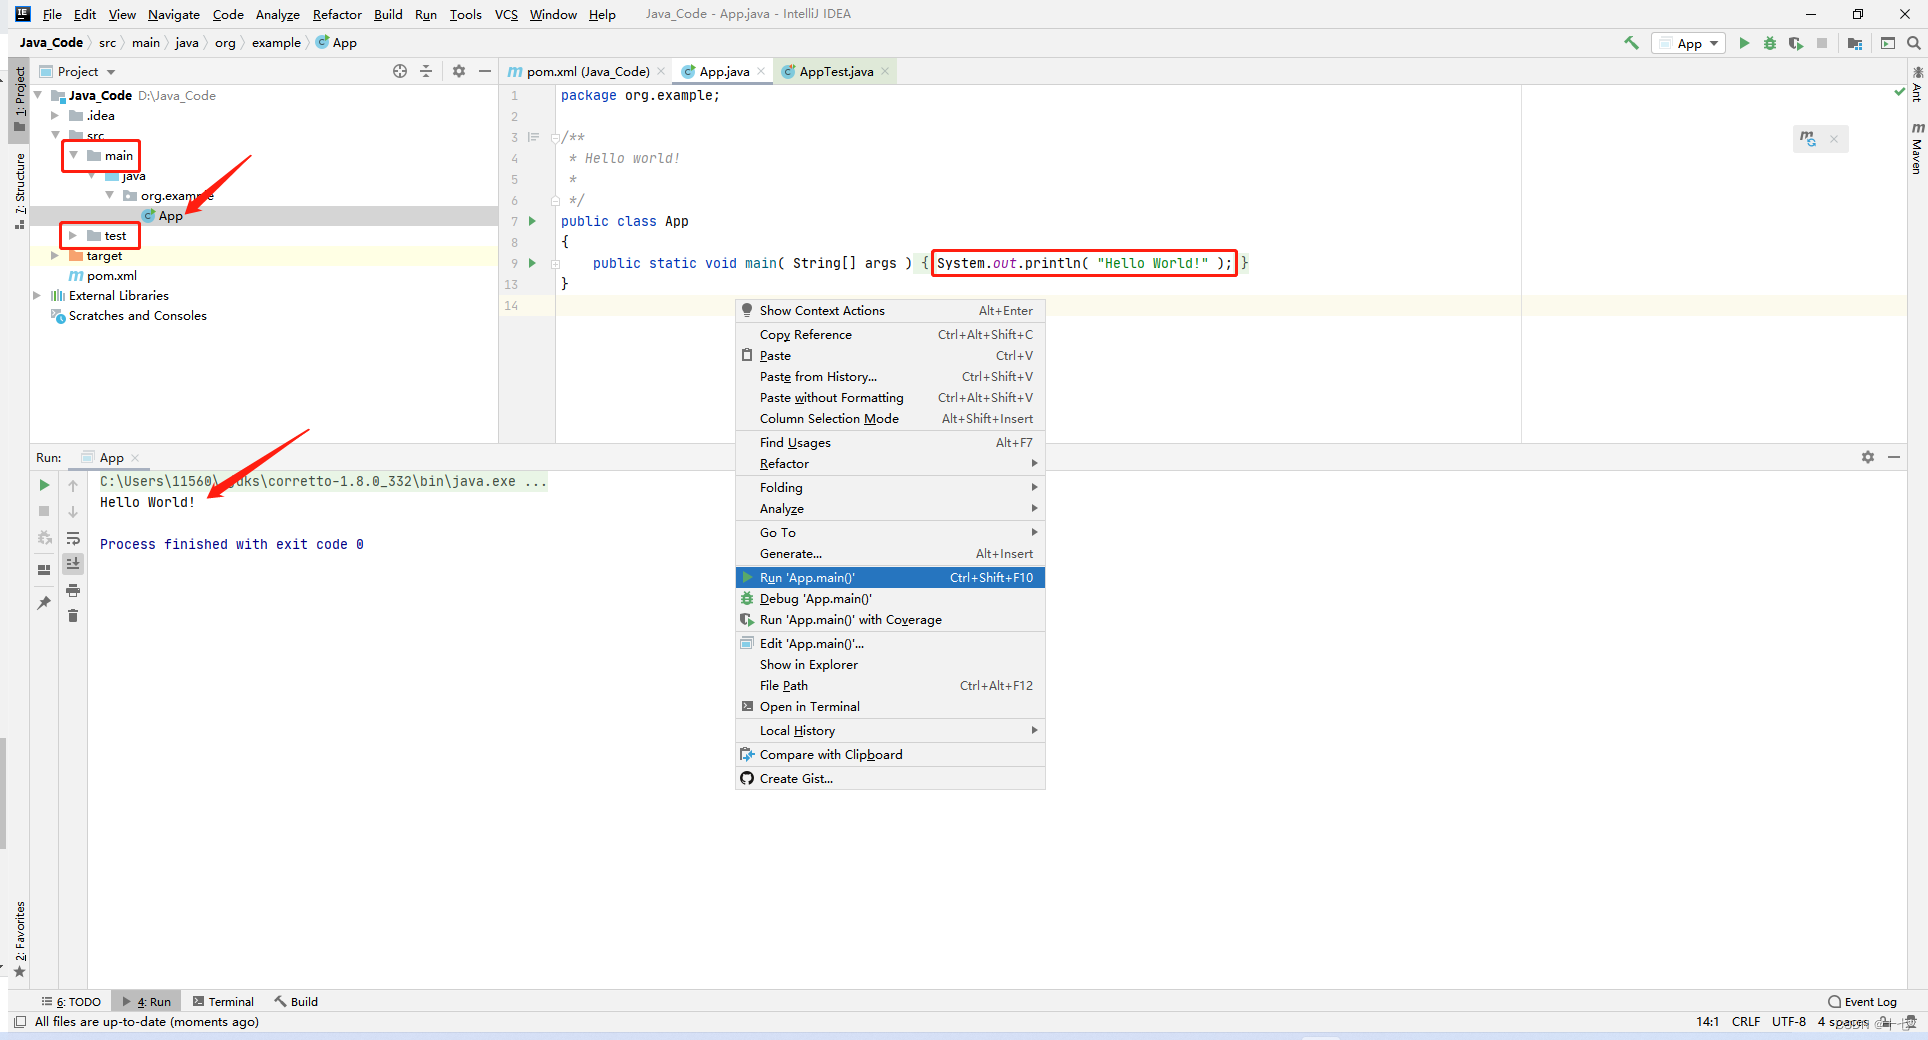
Task: Clear all Run console output with the trash icon
Action: click(73, 616)
